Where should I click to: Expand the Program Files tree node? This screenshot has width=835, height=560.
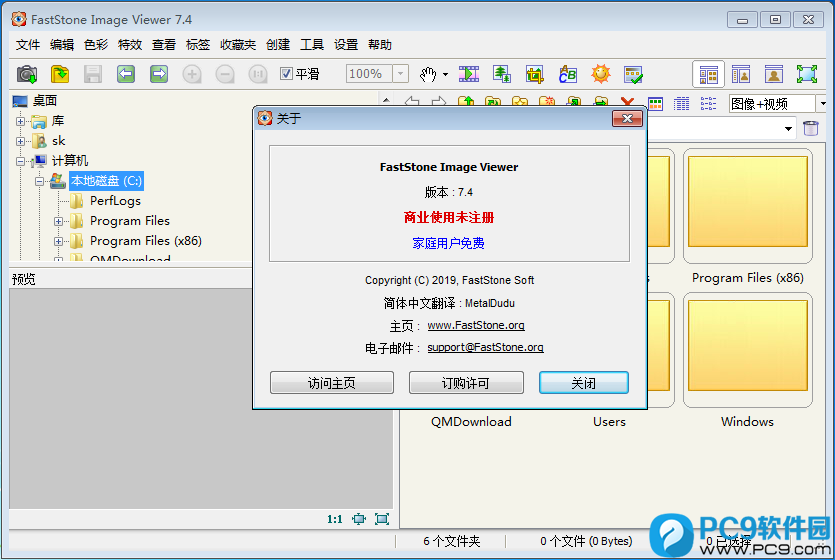[x=59, y=221]
